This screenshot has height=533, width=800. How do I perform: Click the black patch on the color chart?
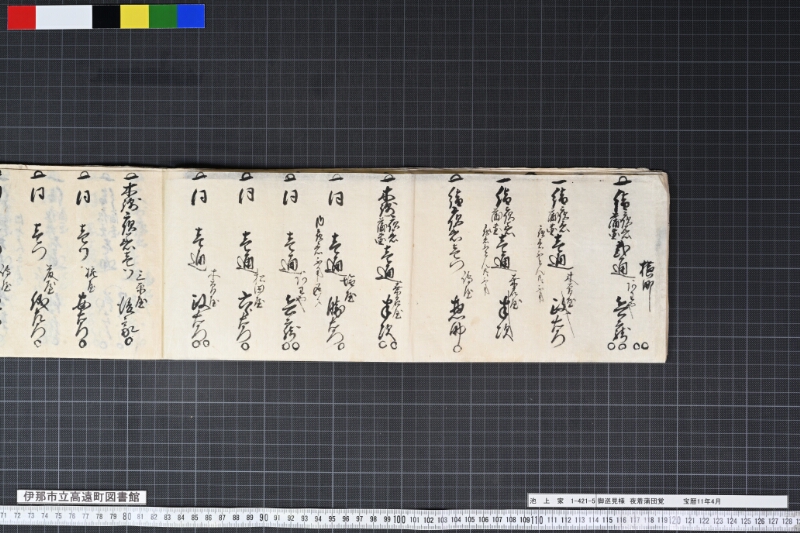tap(106, 17)
